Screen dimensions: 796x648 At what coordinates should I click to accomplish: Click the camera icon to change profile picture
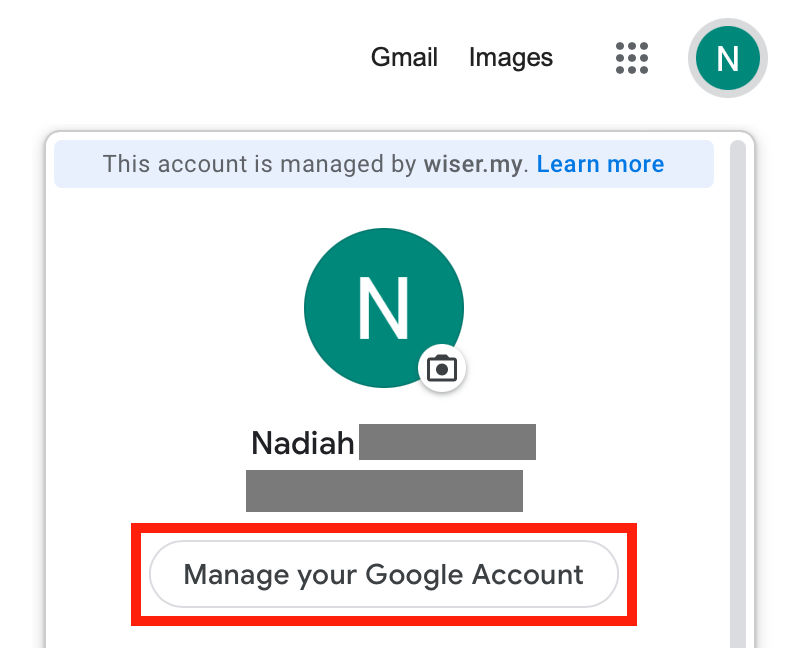(x=441, y=369)
